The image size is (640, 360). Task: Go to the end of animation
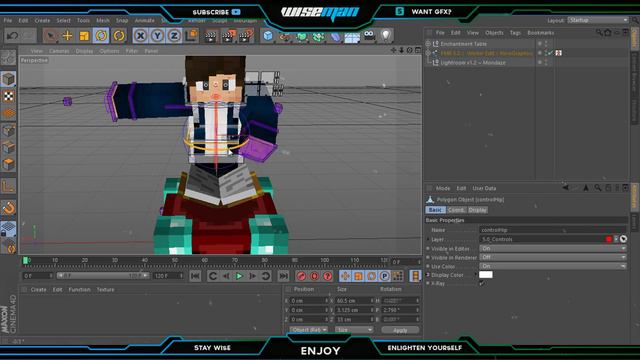coord(283,276)
